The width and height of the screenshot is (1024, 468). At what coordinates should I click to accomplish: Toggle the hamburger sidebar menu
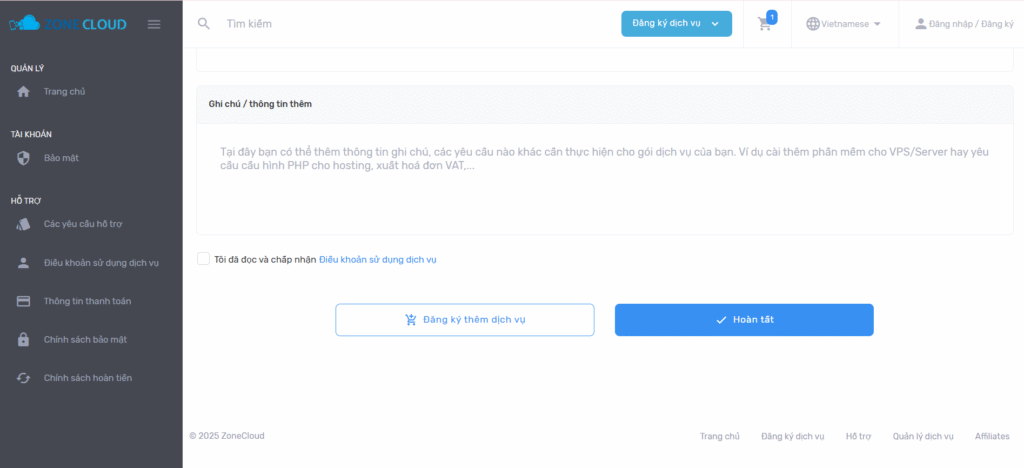(x=154, y=24)
